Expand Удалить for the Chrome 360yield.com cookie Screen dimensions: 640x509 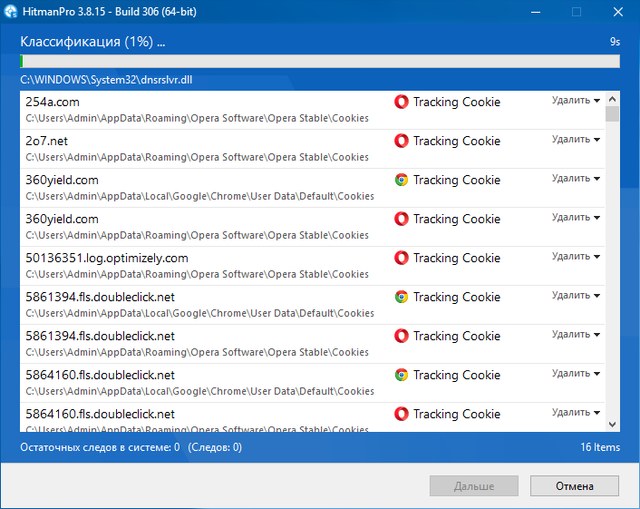tap(576, 178)
